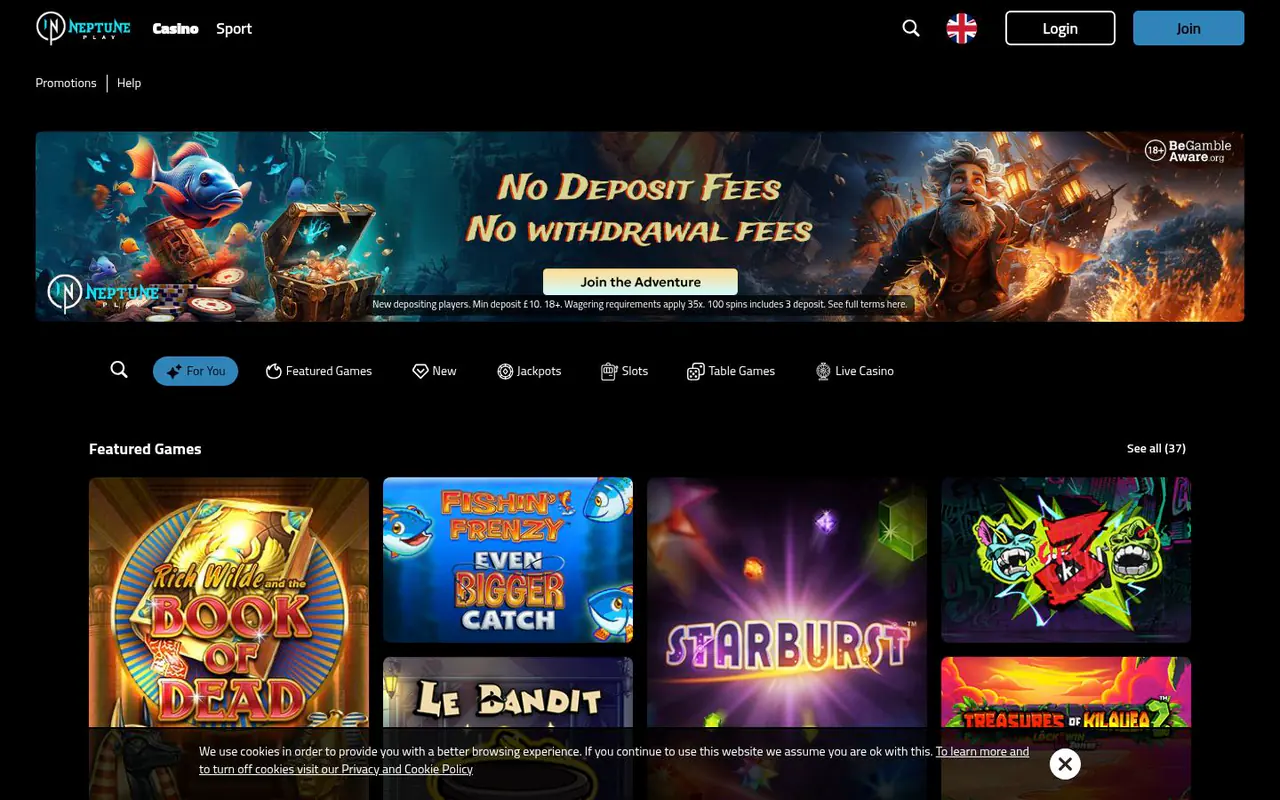Click the See full terms here banner text
Viewport: 1280px width, 800px height.
tap(868, 304)
